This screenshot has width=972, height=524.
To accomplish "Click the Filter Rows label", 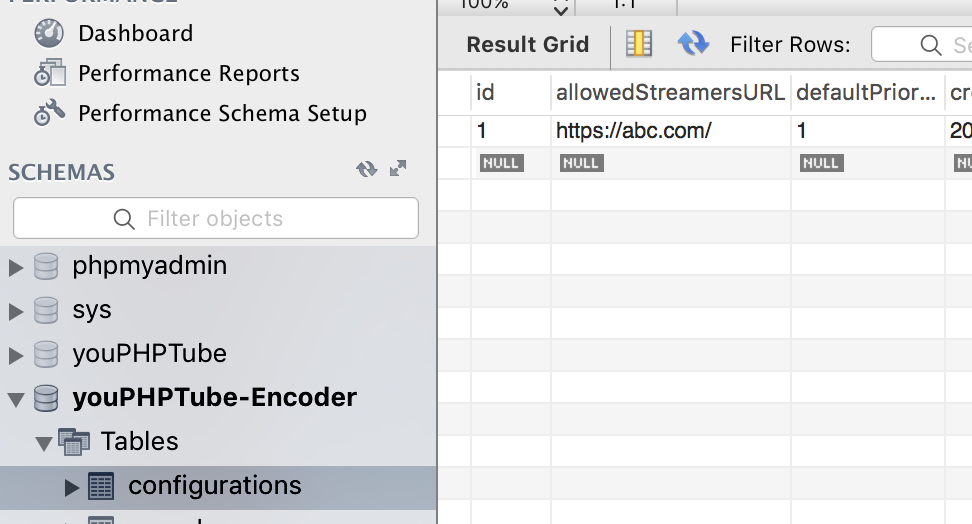I will pos(790,45).
